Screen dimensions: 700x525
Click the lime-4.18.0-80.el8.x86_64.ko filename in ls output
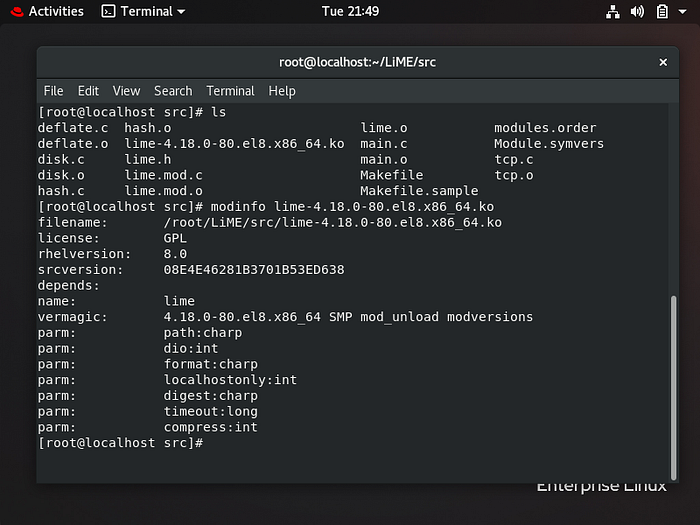(234, 144)
